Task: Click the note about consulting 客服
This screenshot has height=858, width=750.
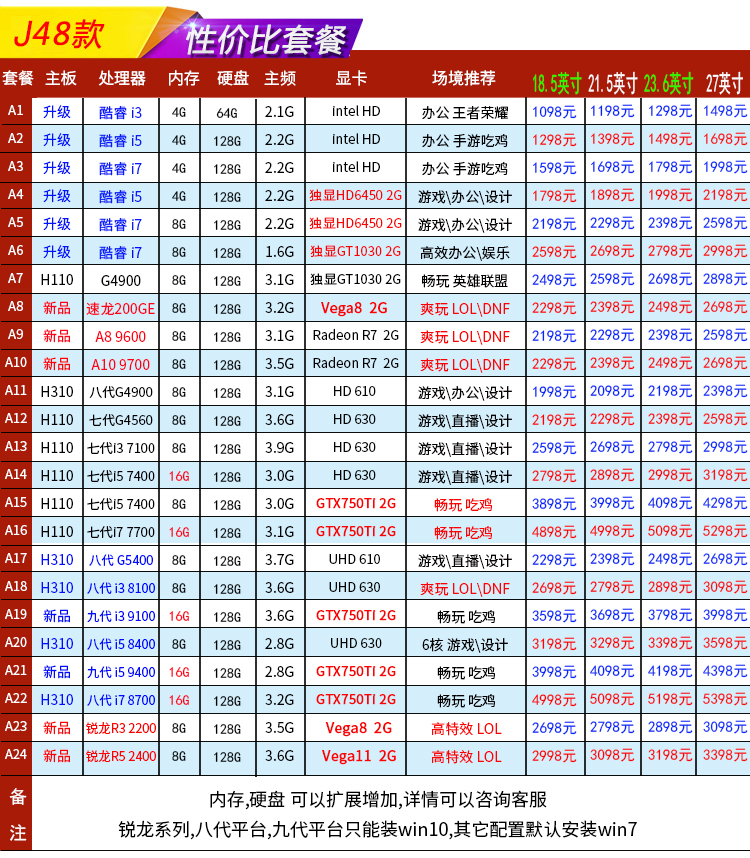Action: tap(378, 800)
